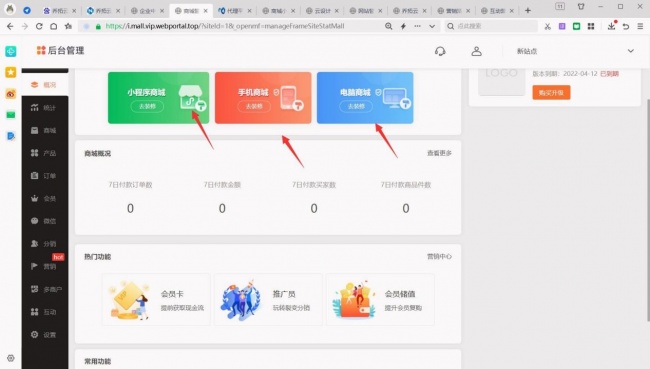Open a new browser tab

click(528, 10)
